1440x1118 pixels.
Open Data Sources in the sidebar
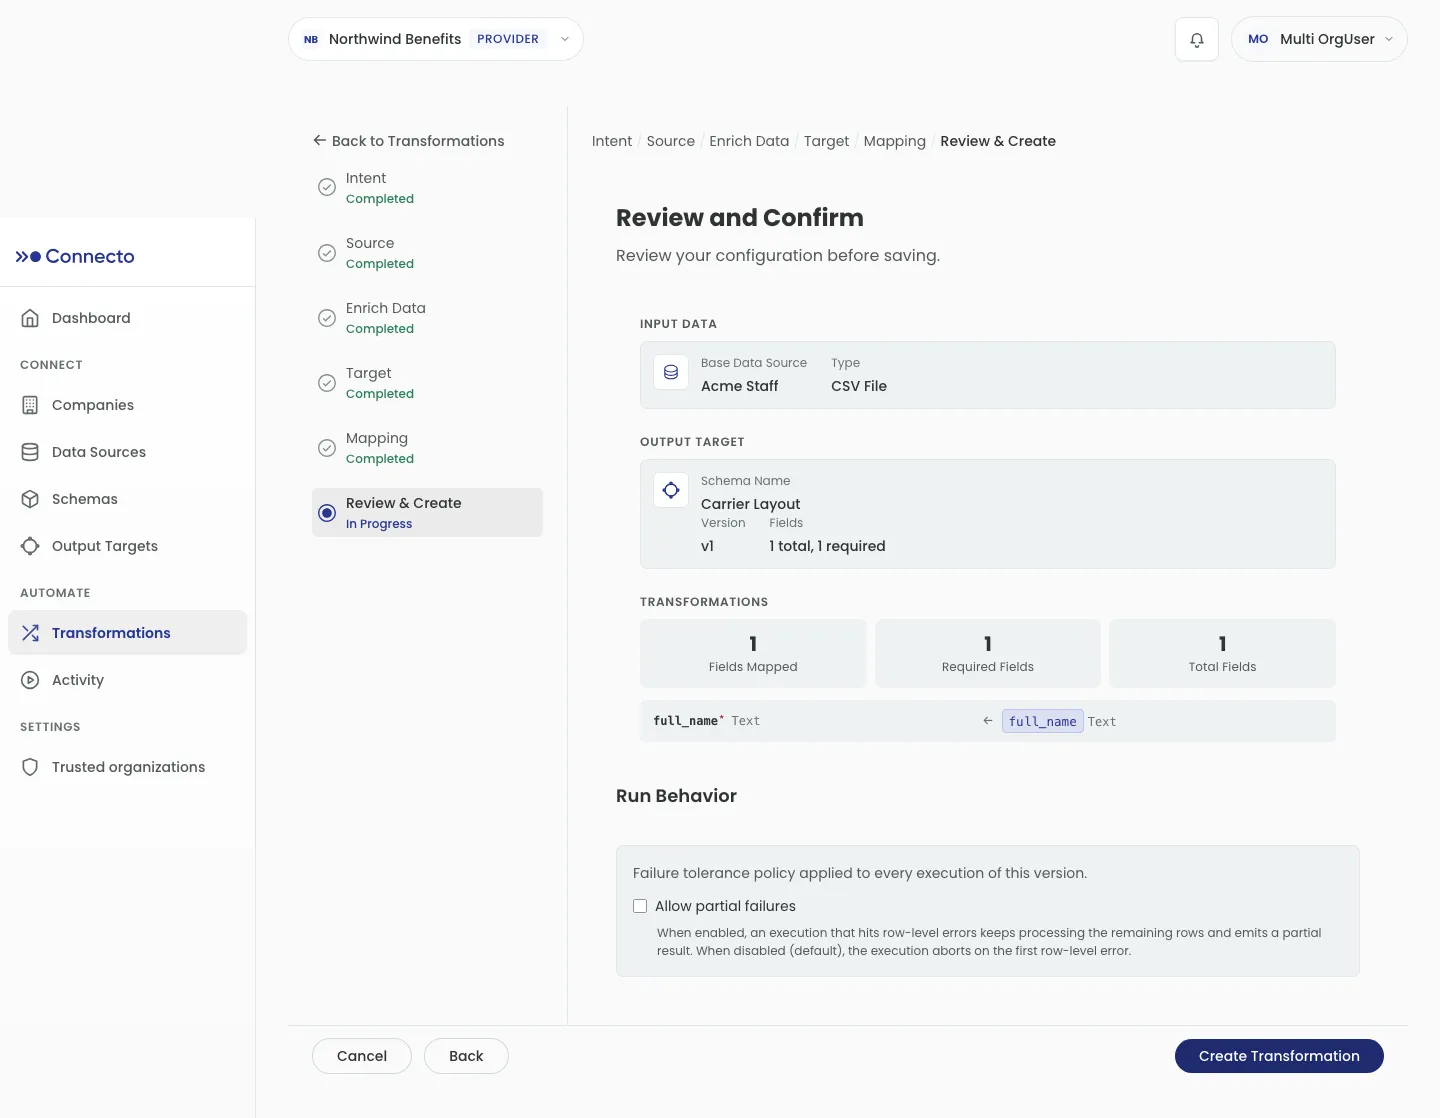click(127, 452)
